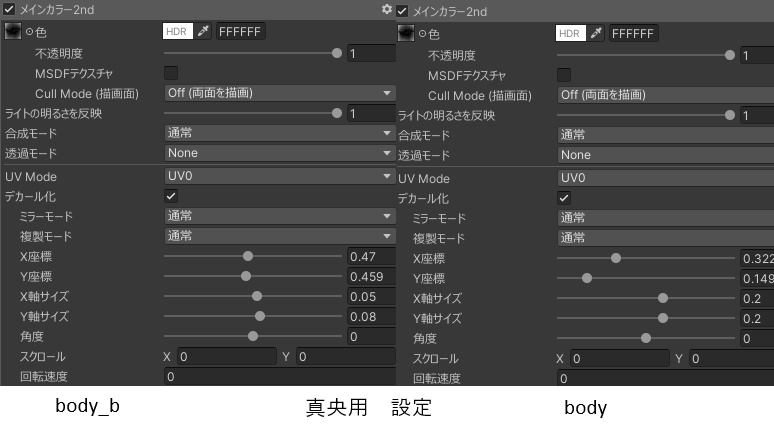Click body_b X軸サイズ value field 0.05
This screenshot has width=774, height=426.
tap(371, 297)
